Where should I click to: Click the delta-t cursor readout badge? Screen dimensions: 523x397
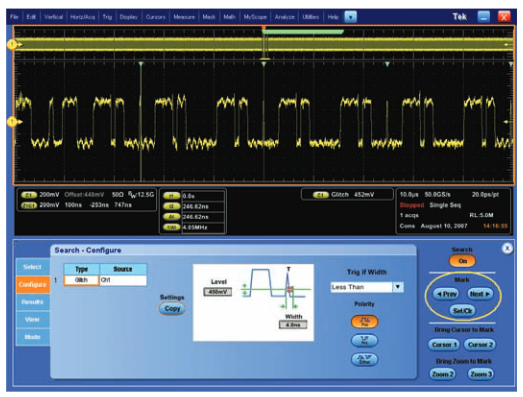coord(171,217)
